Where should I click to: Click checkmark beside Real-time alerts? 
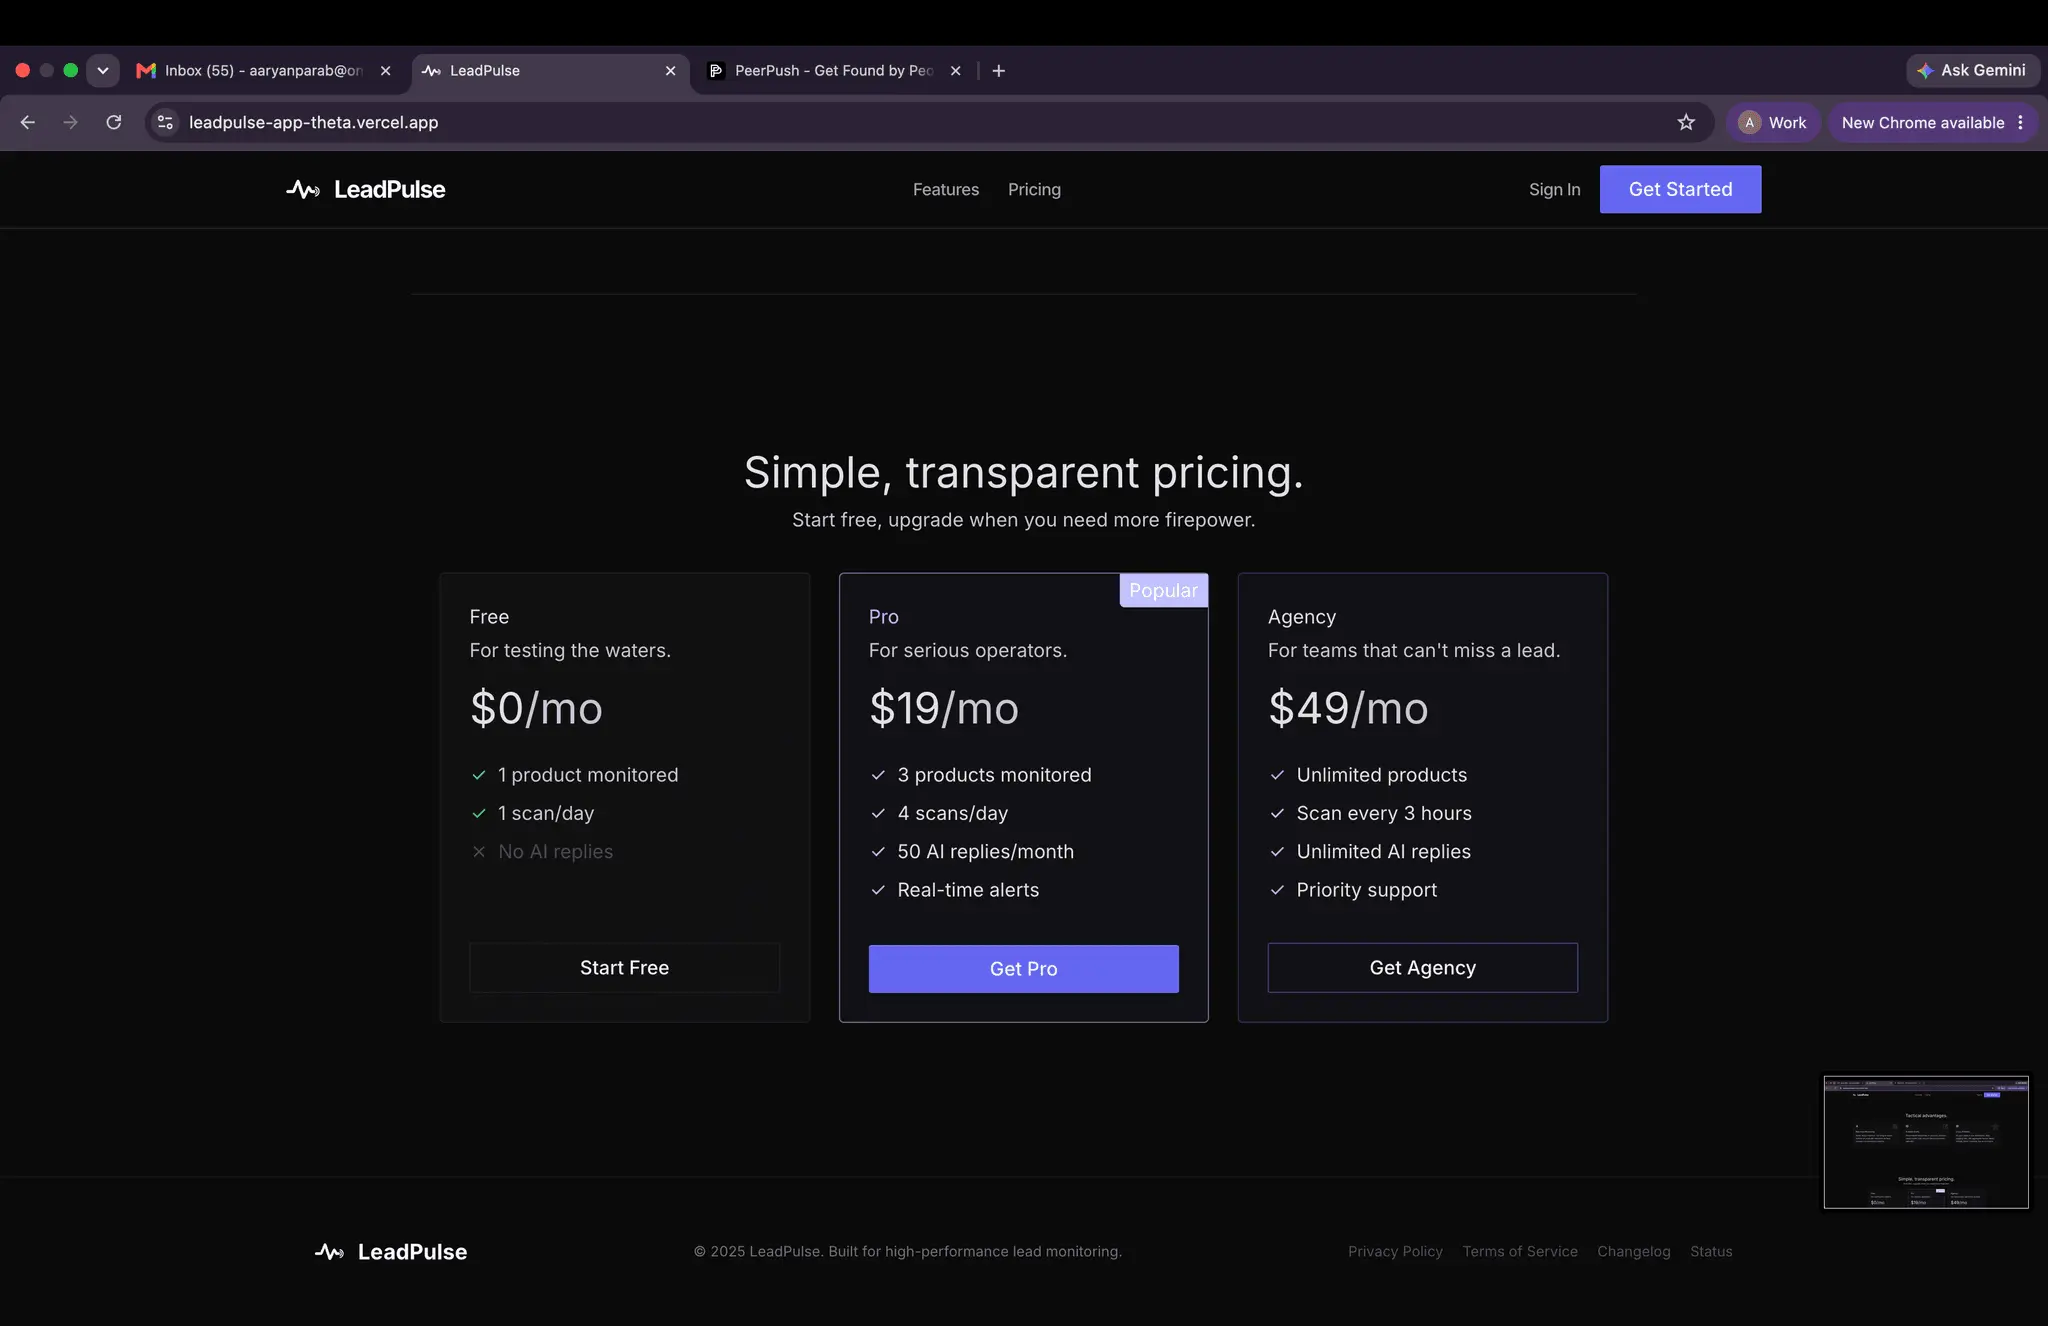[878, 890]
